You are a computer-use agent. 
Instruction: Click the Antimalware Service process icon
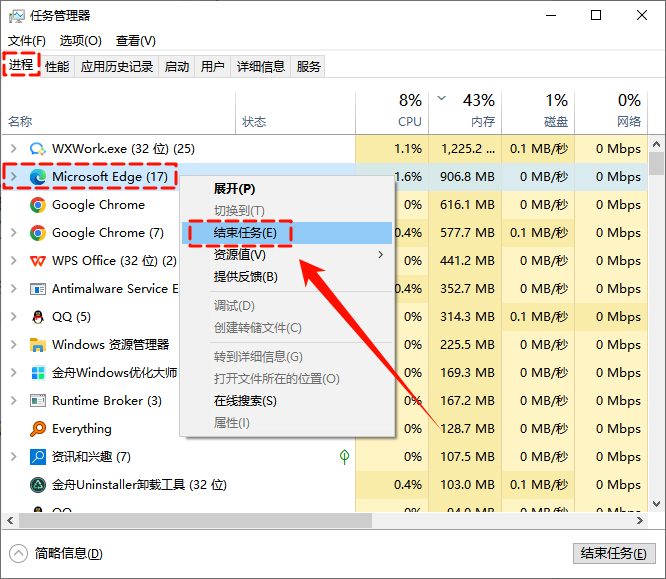(x=38, y=289)
